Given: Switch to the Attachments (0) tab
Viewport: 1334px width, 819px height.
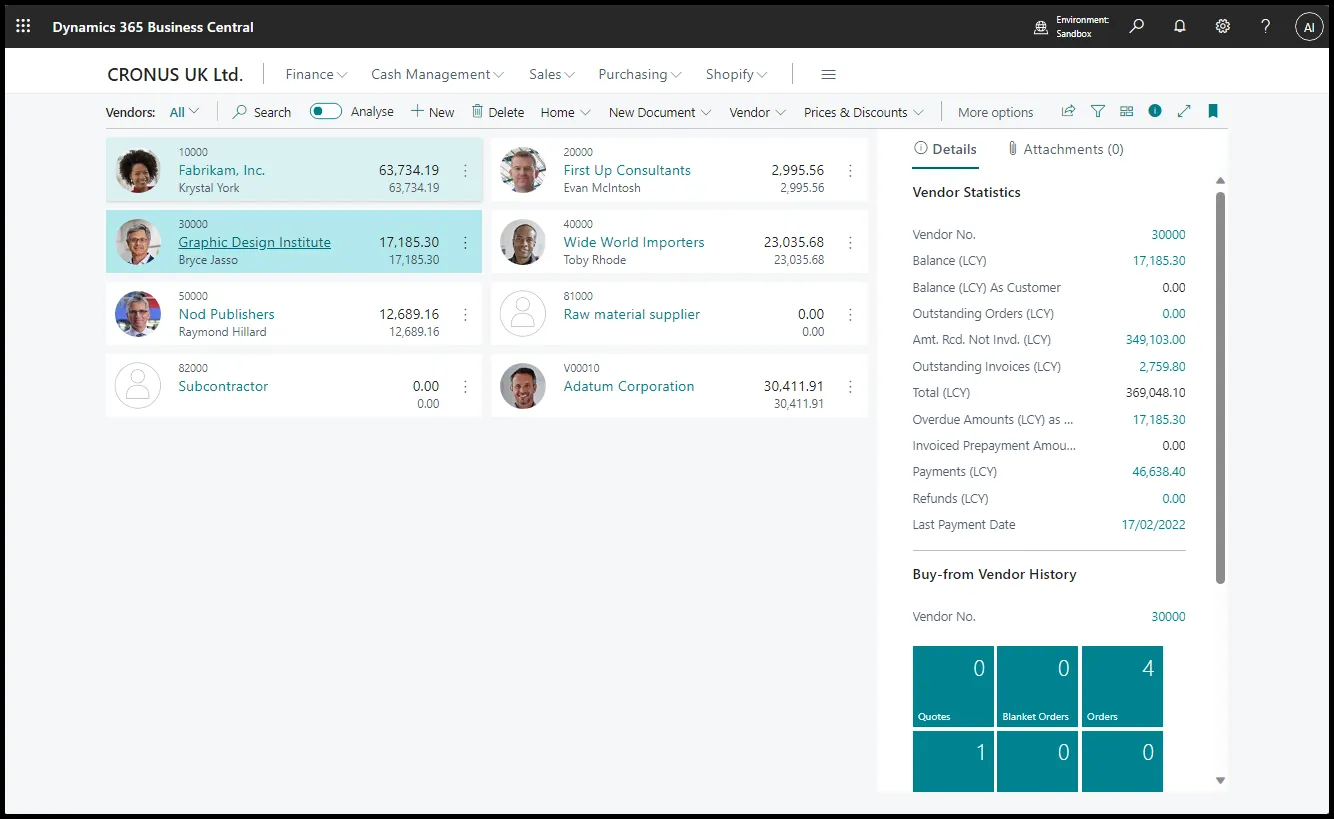Looking at the screenshot, I should coord(1065,149).
